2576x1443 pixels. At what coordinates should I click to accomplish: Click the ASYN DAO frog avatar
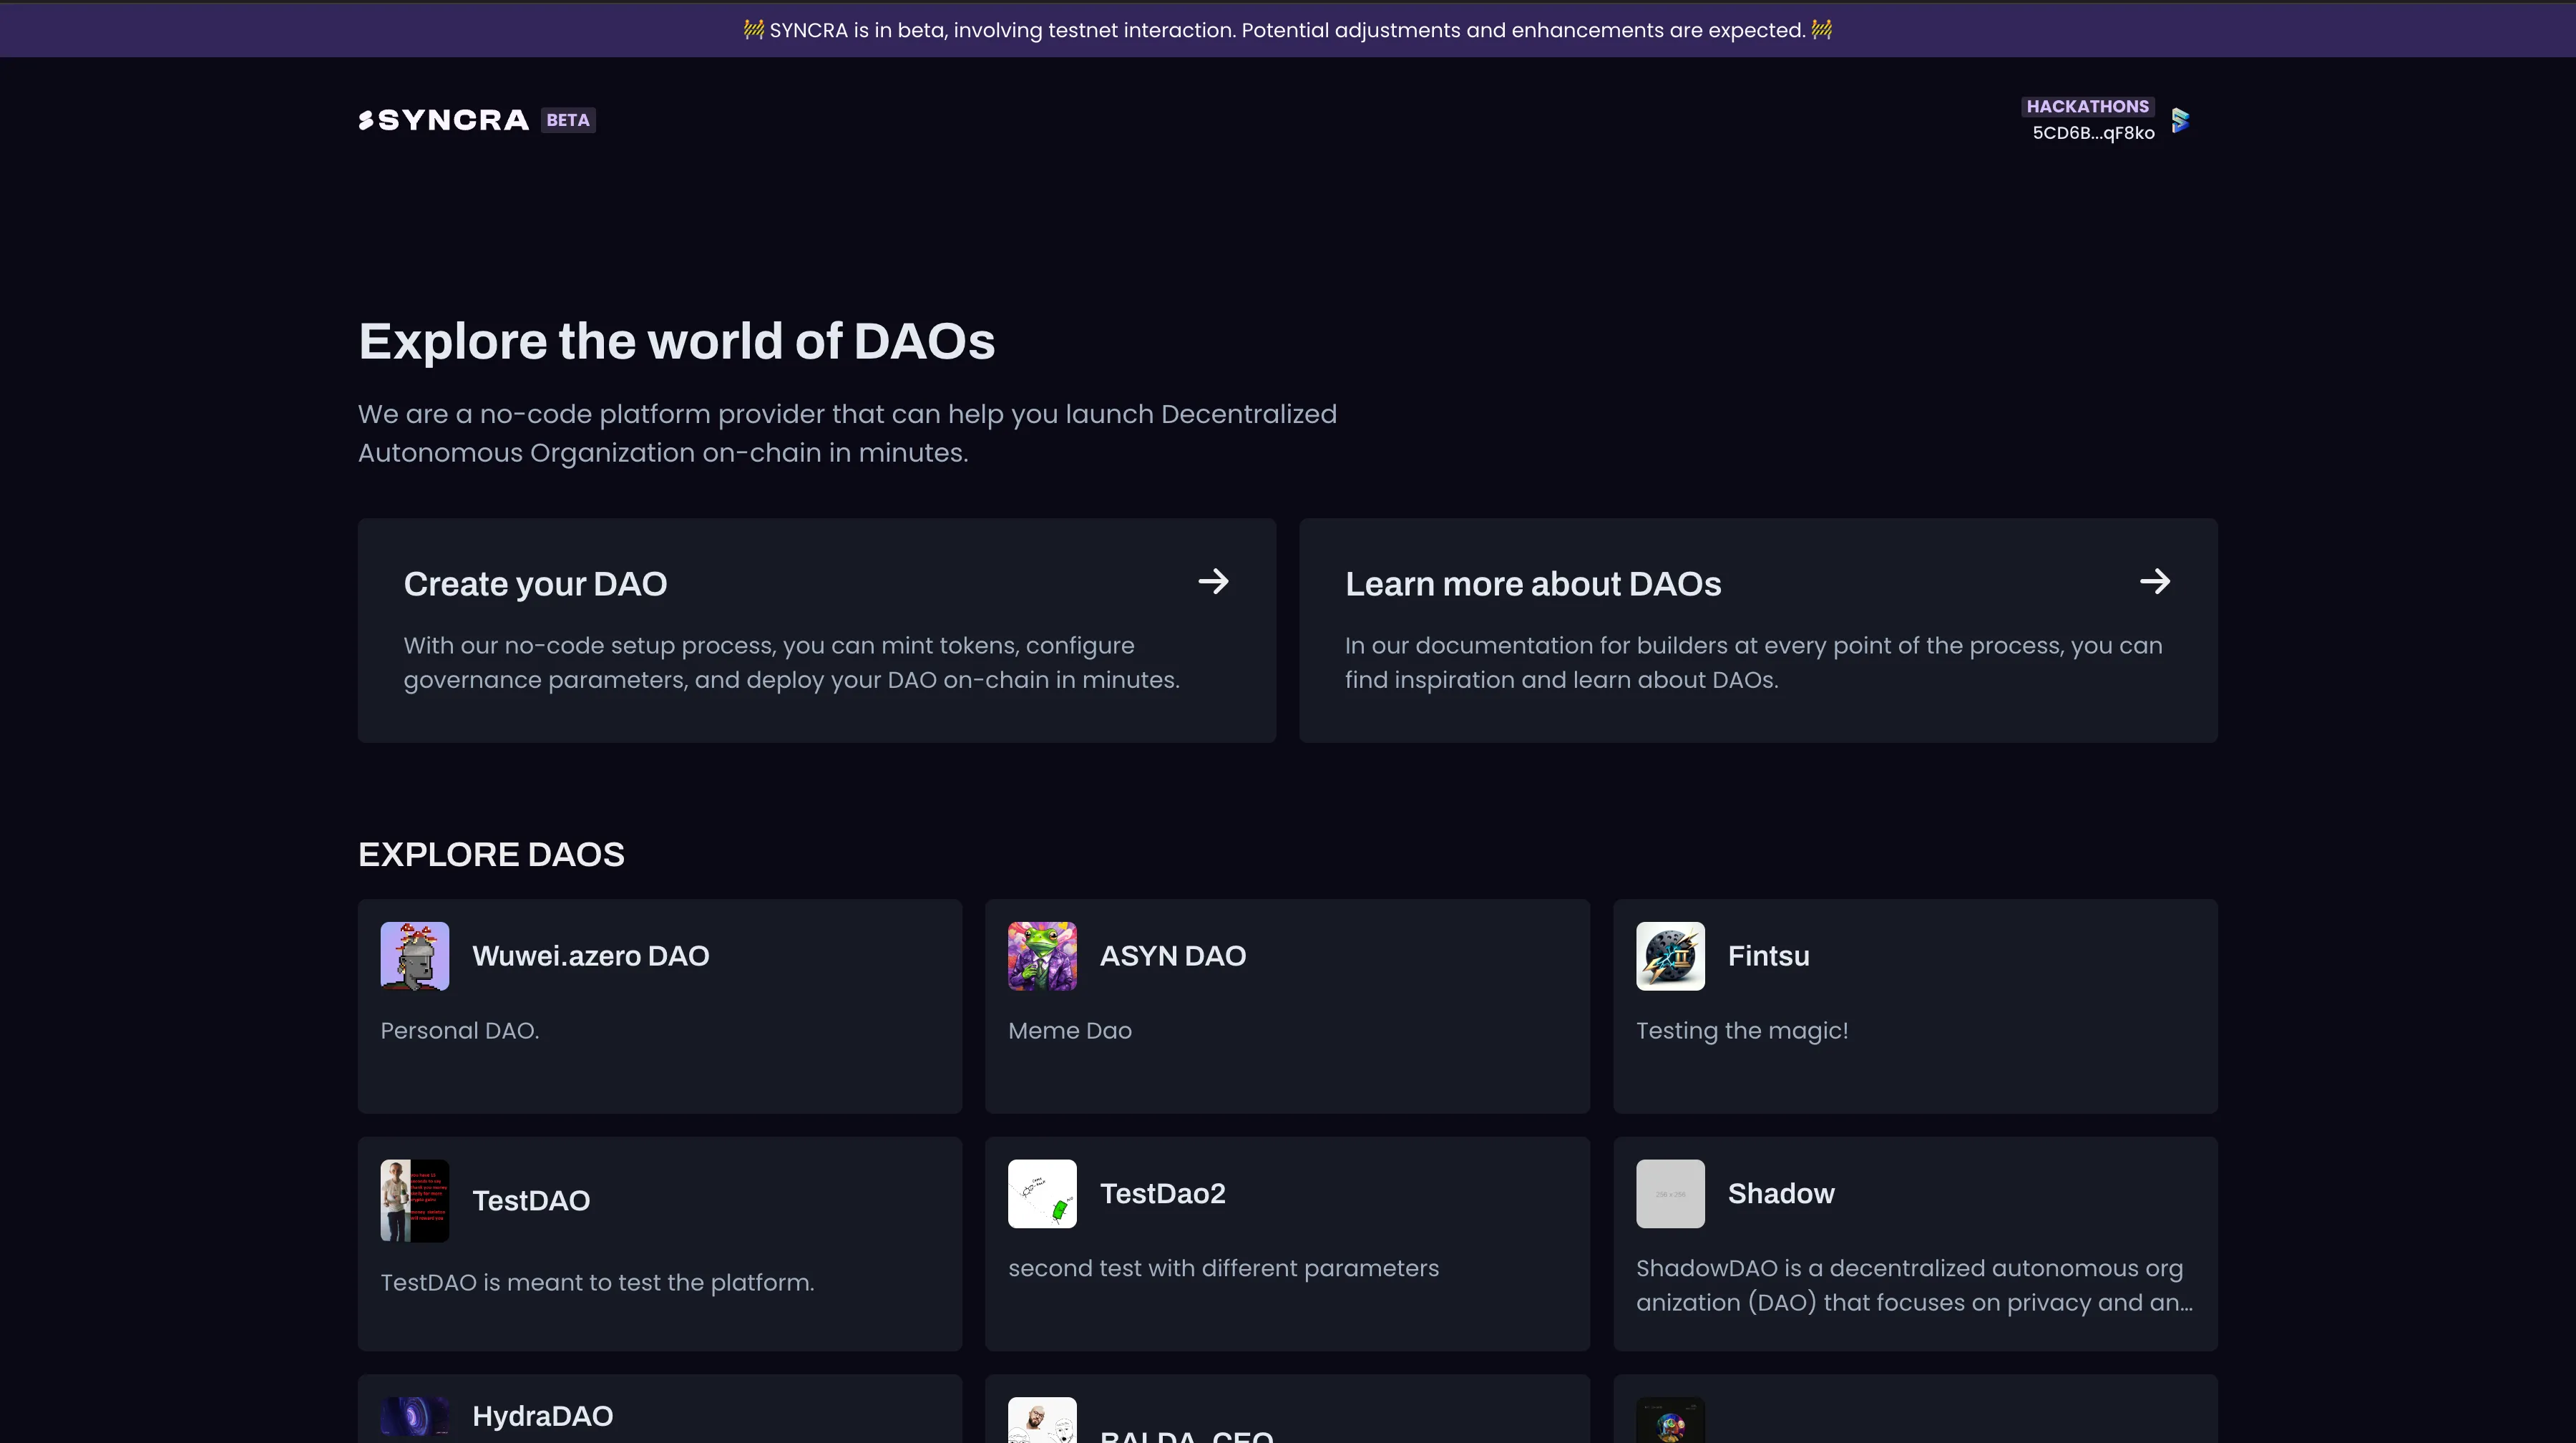[1042, 956]
